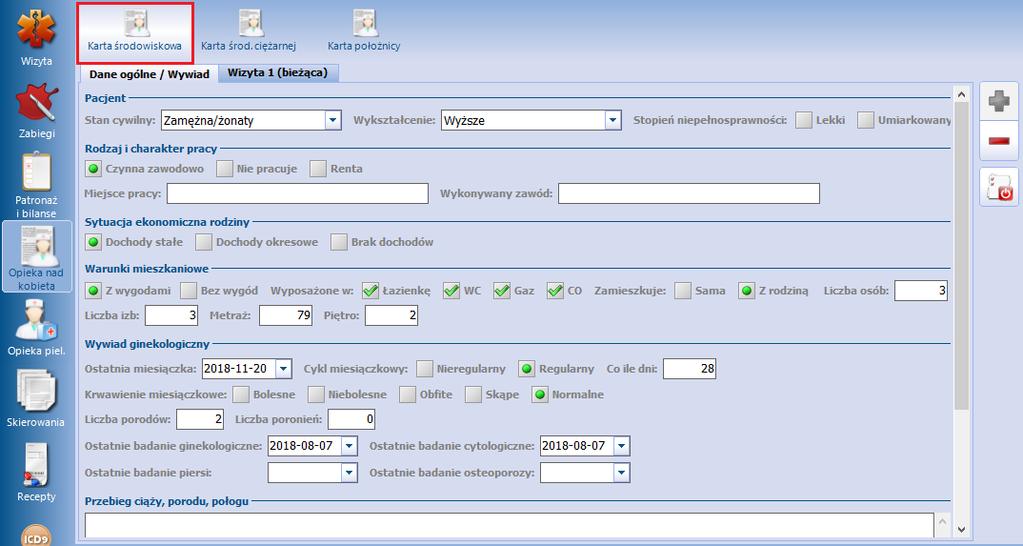Viewport: 1023px width, 546px height.
Task: Open the Recepty sidebar module
Action: [x=37, y=472]
